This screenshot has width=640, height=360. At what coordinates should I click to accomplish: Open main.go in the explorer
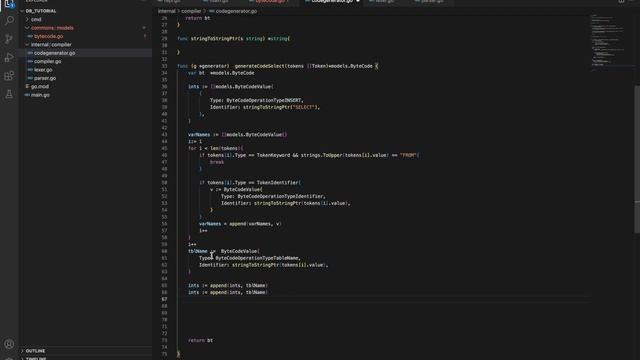click(x=40, y=95)
